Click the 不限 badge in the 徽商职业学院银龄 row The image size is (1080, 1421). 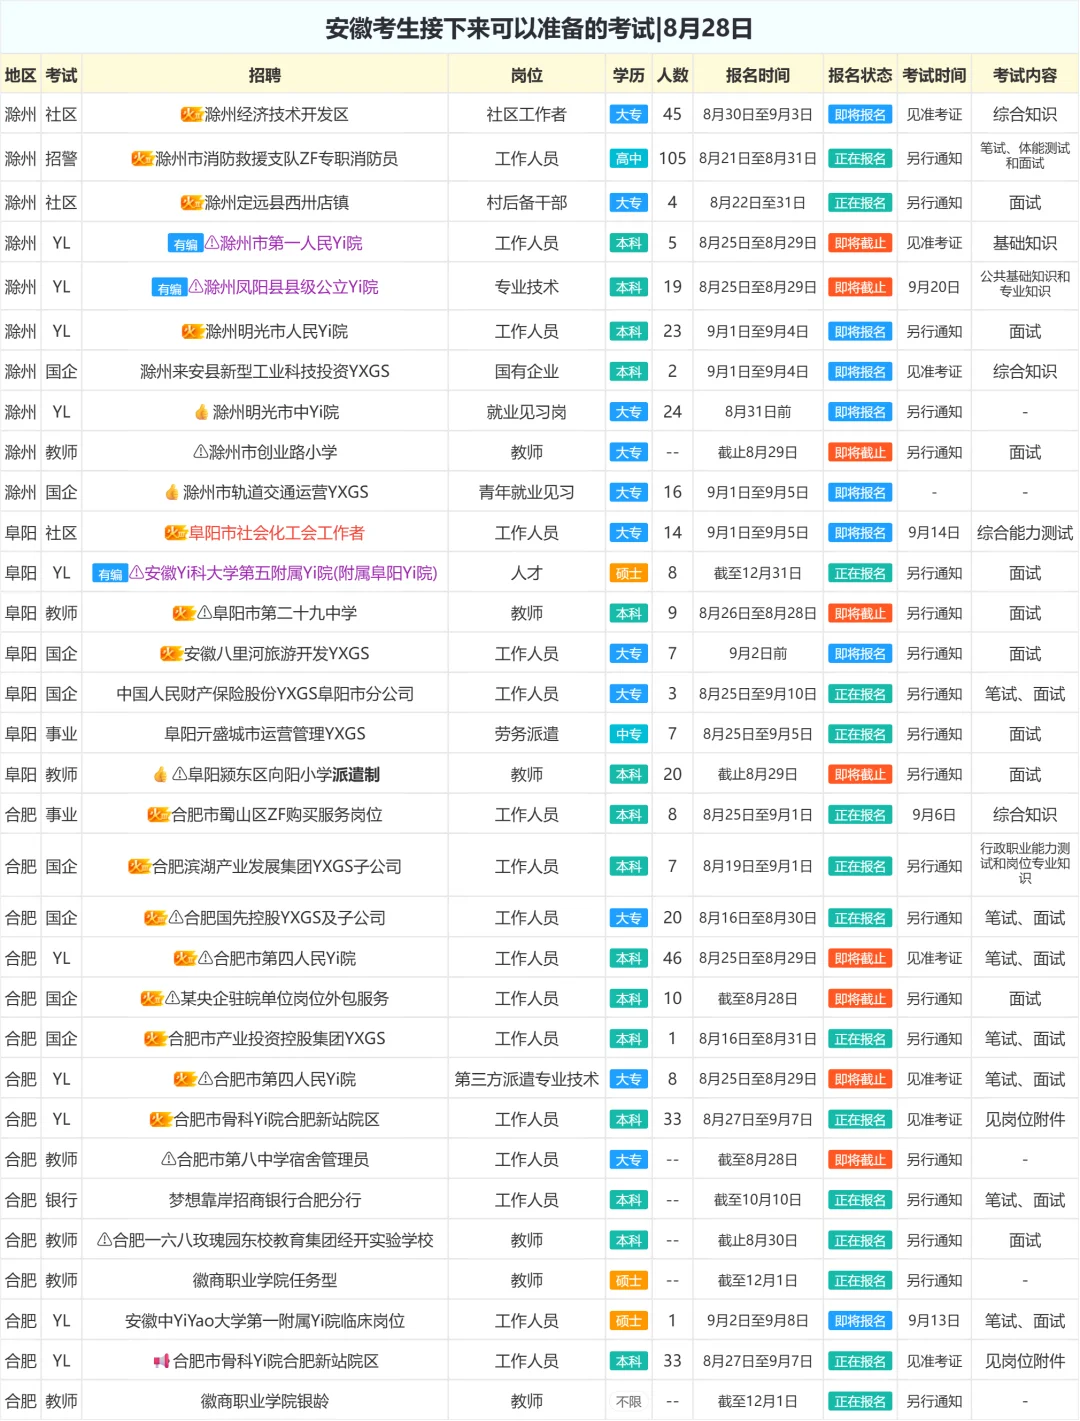coord(628,1402)
